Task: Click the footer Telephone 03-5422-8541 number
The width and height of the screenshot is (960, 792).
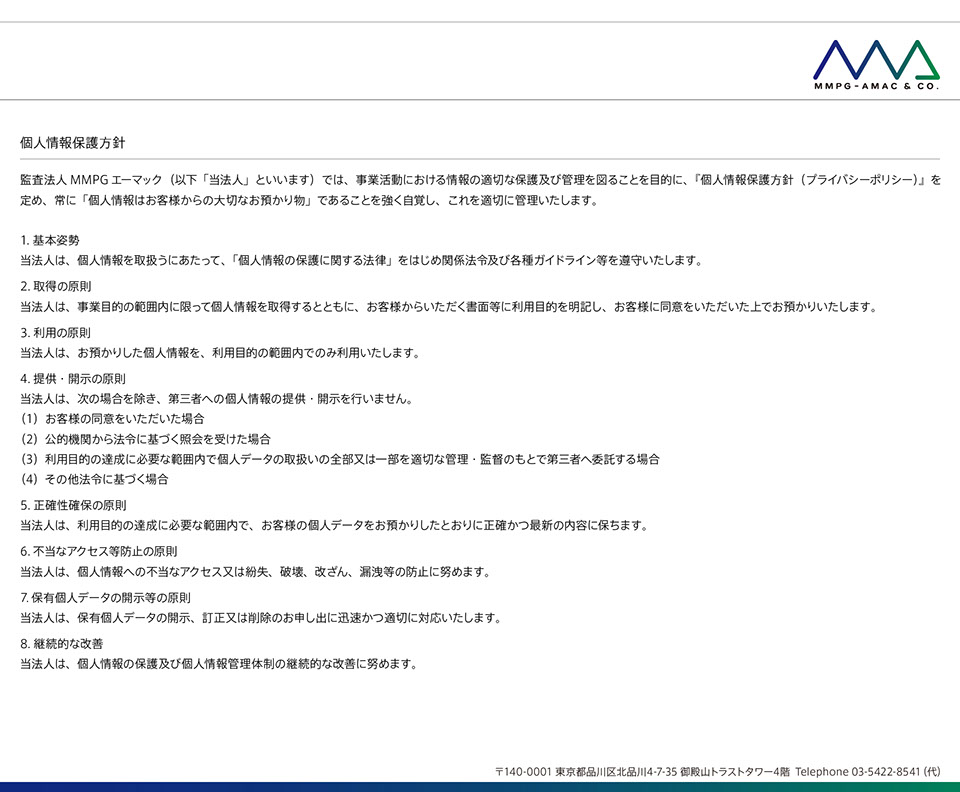Action: (868, 772)
